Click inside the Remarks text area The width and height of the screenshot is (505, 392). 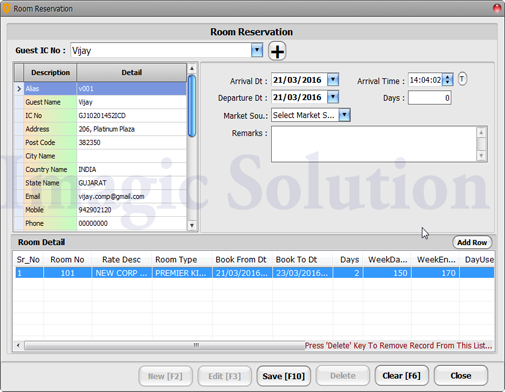click(375, 144)
